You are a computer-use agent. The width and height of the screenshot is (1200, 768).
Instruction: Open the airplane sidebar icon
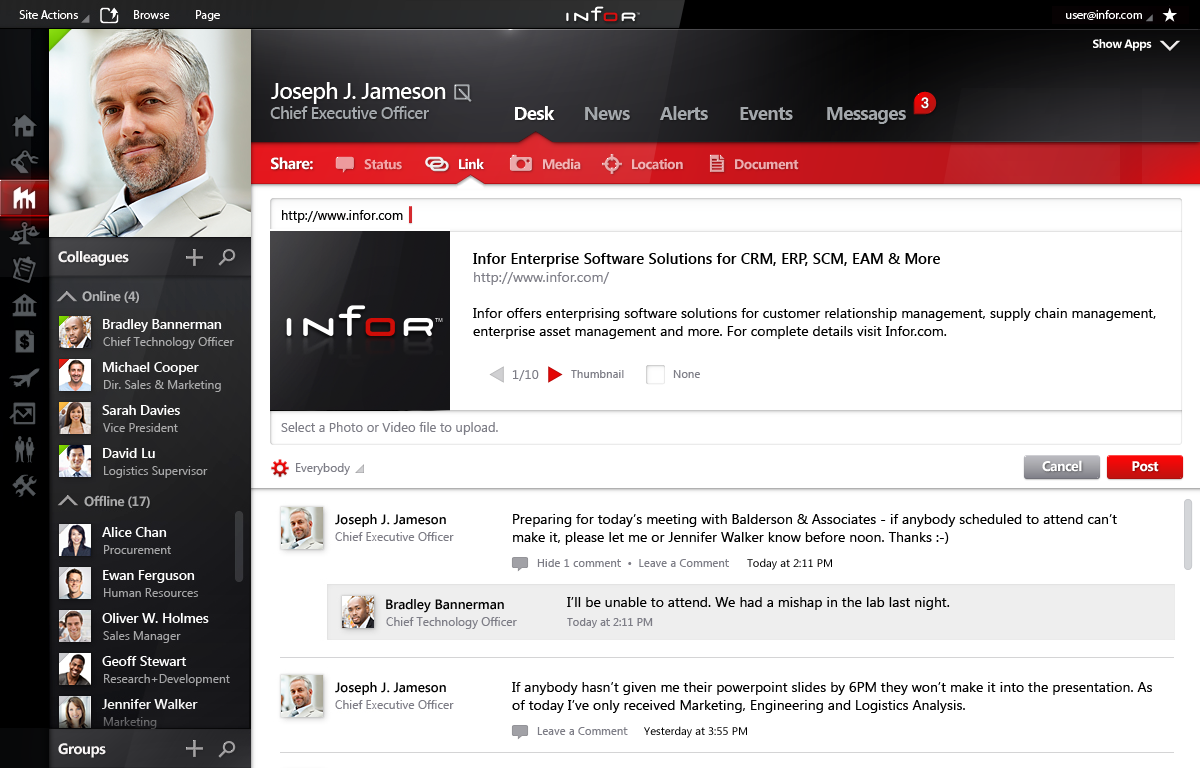pos(24,377)
